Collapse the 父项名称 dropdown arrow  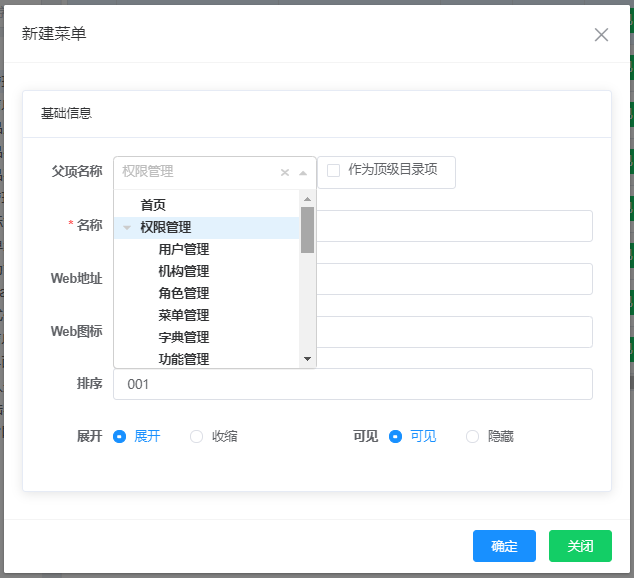[x=303, y=173]
